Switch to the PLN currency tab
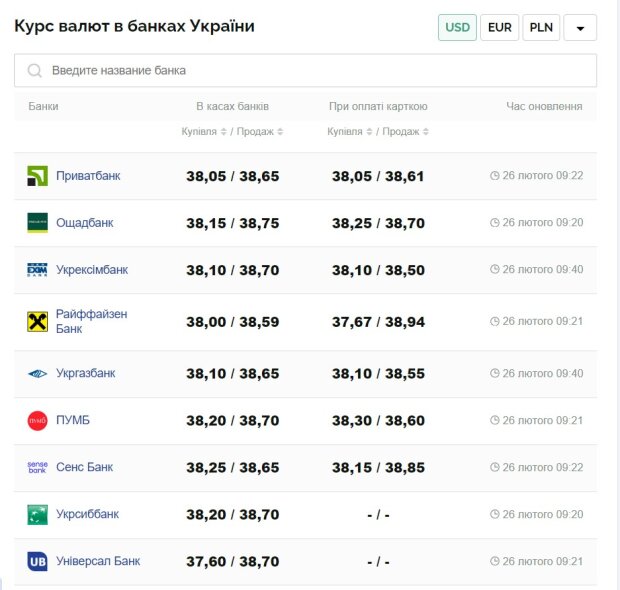620x590 pixels. click(x=541, y=27)
